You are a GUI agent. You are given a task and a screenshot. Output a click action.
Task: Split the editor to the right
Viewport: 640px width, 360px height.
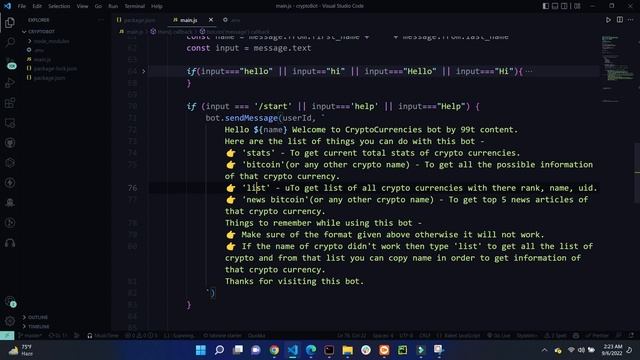(x=620, y=20)
